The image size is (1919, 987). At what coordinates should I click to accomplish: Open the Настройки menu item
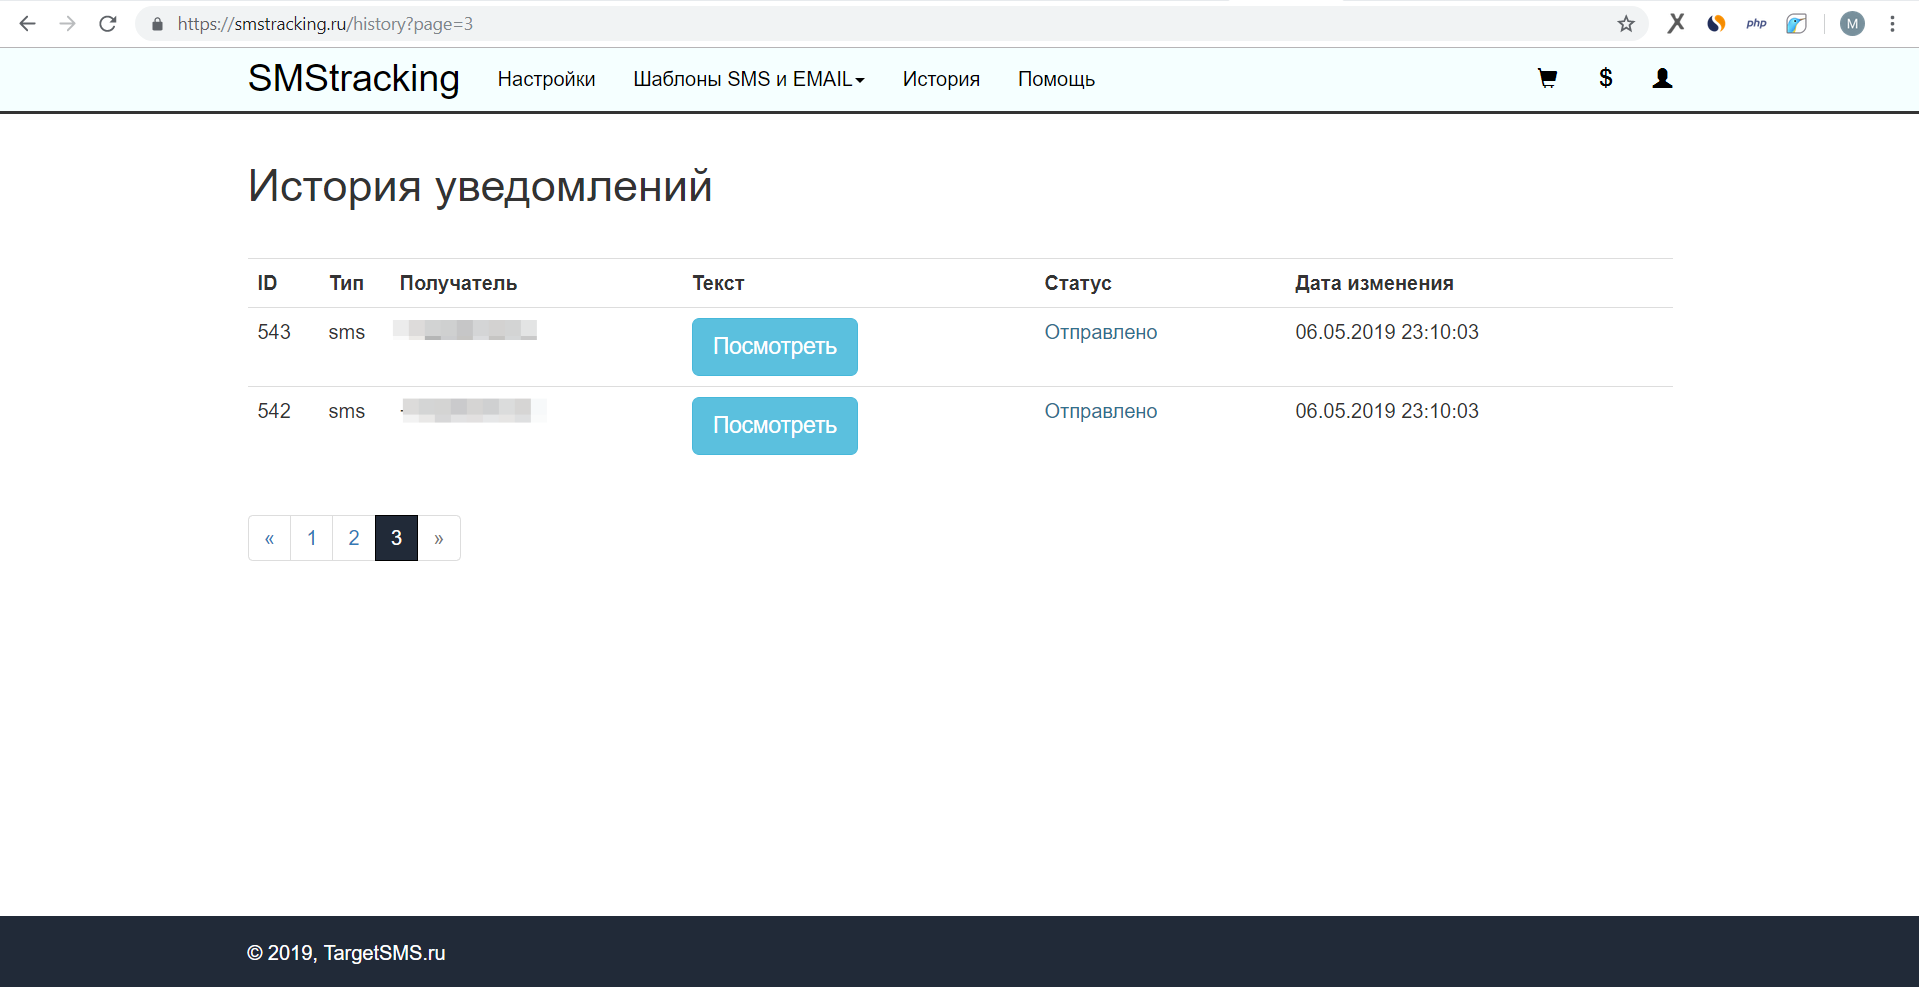click(x=546, y=79)
